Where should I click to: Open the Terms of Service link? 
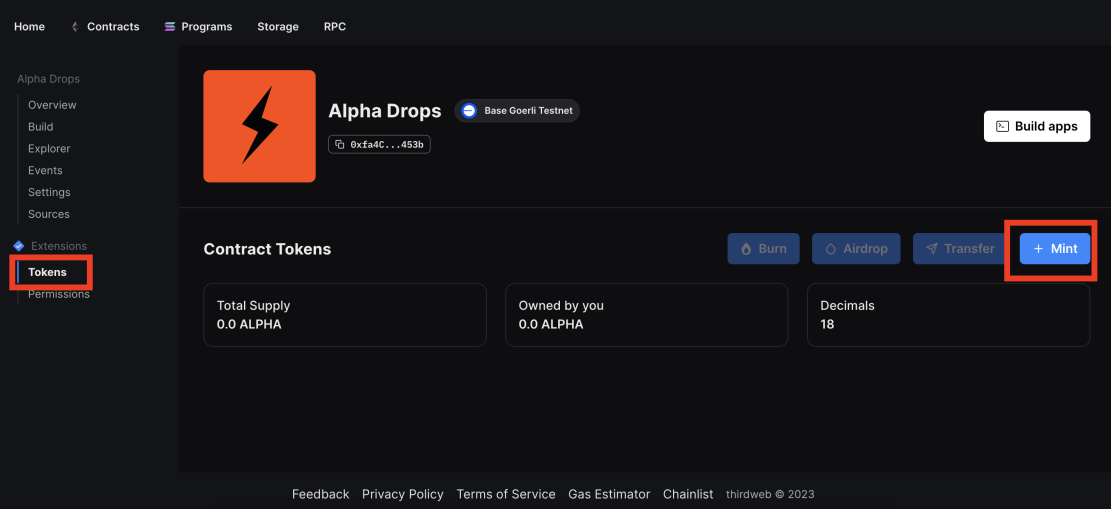[506, 494]
